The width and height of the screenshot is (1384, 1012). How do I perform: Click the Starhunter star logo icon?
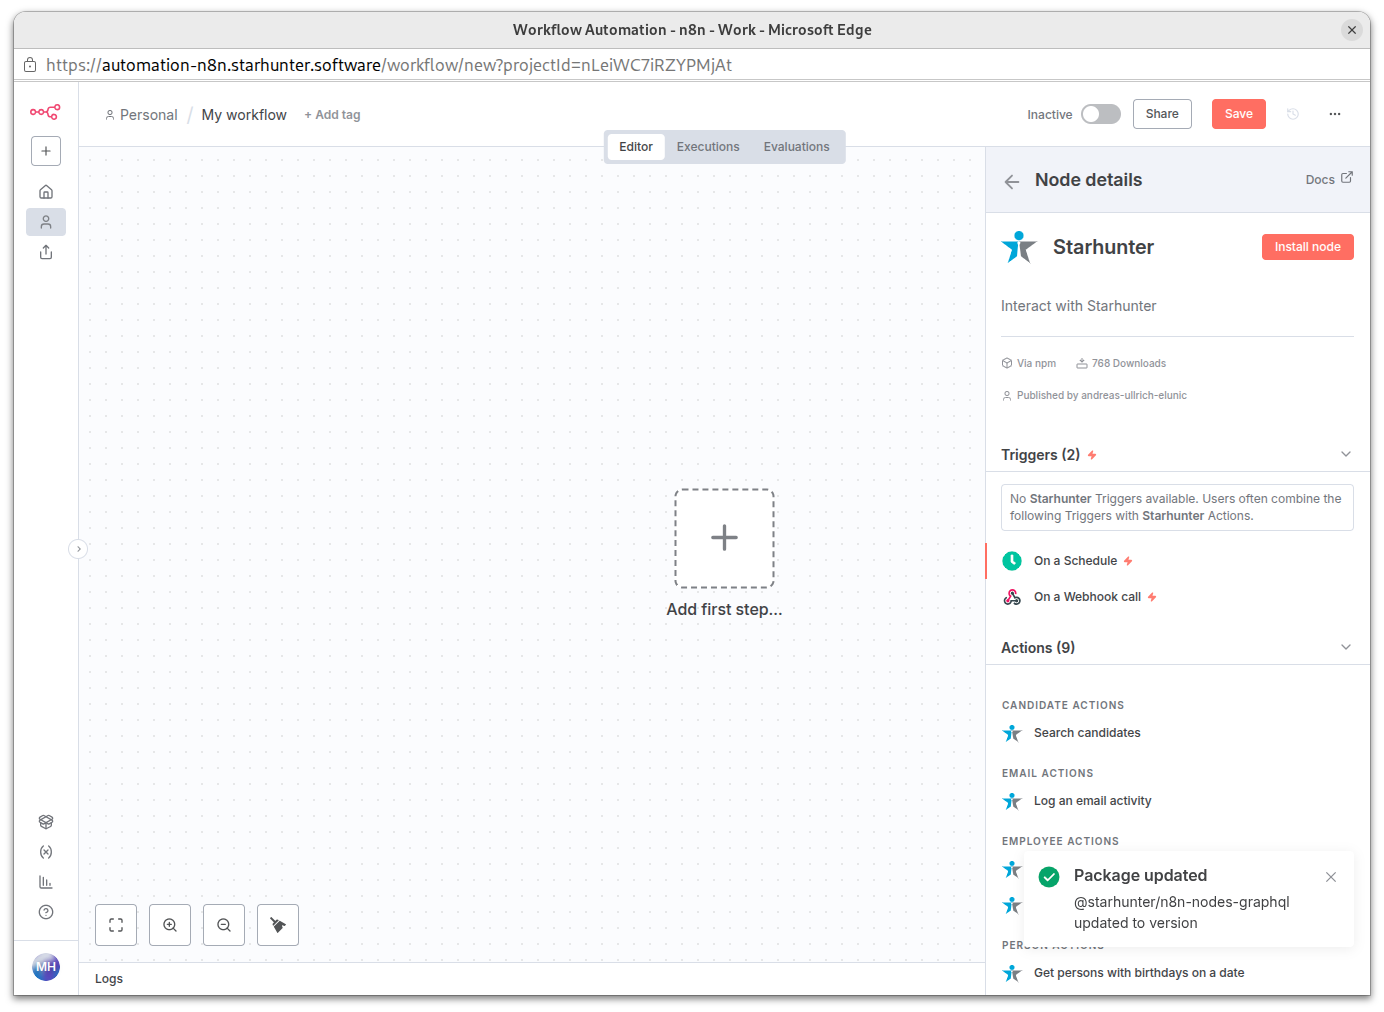tap(1019, 247)
